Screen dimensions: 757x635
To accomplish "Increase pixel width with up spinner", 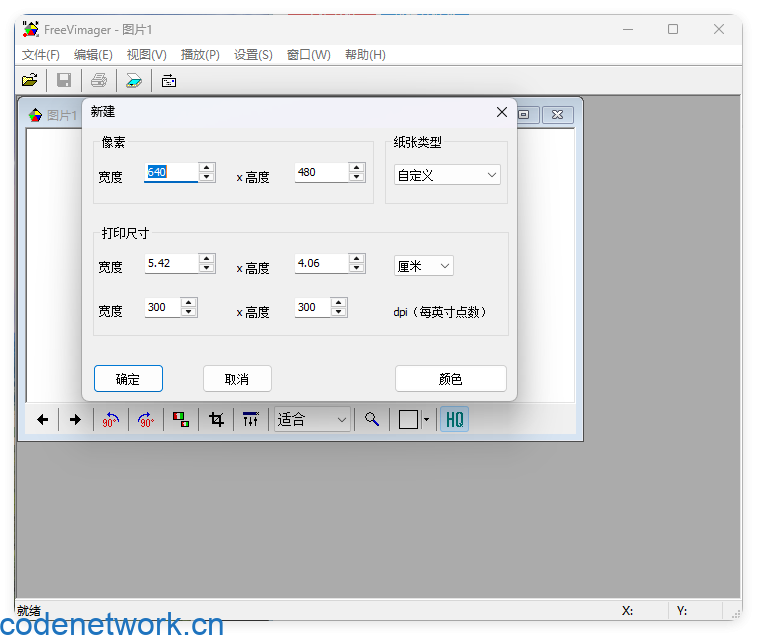I will pyautogui.click(x=207, y=168).
